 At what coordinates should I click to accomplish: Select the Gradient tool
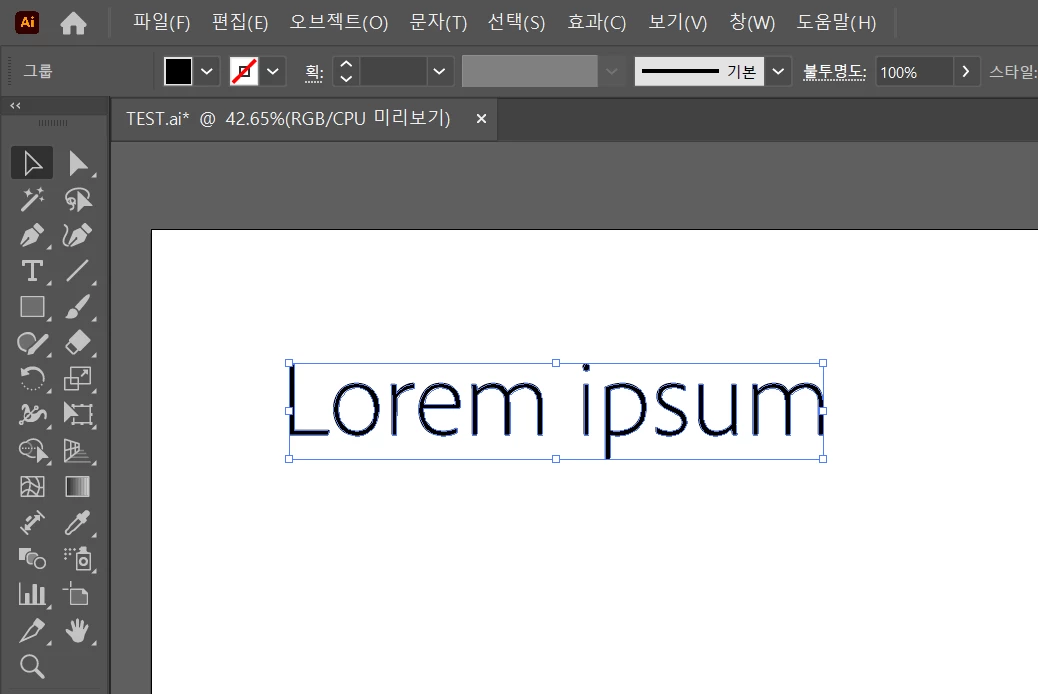click(x=77, y=487)
